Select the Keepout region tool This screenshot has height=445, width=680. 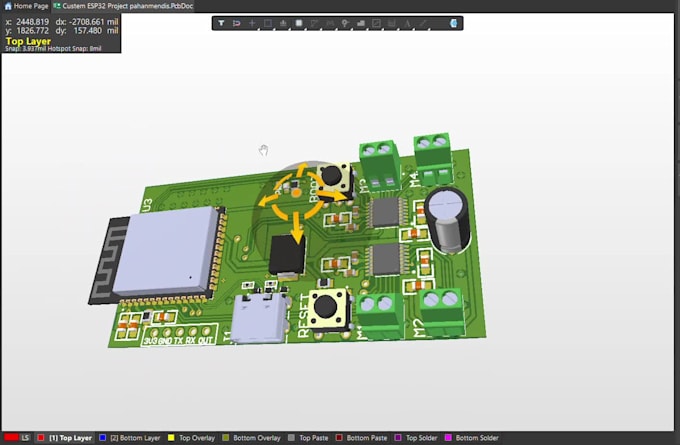(x=376, y=23)
